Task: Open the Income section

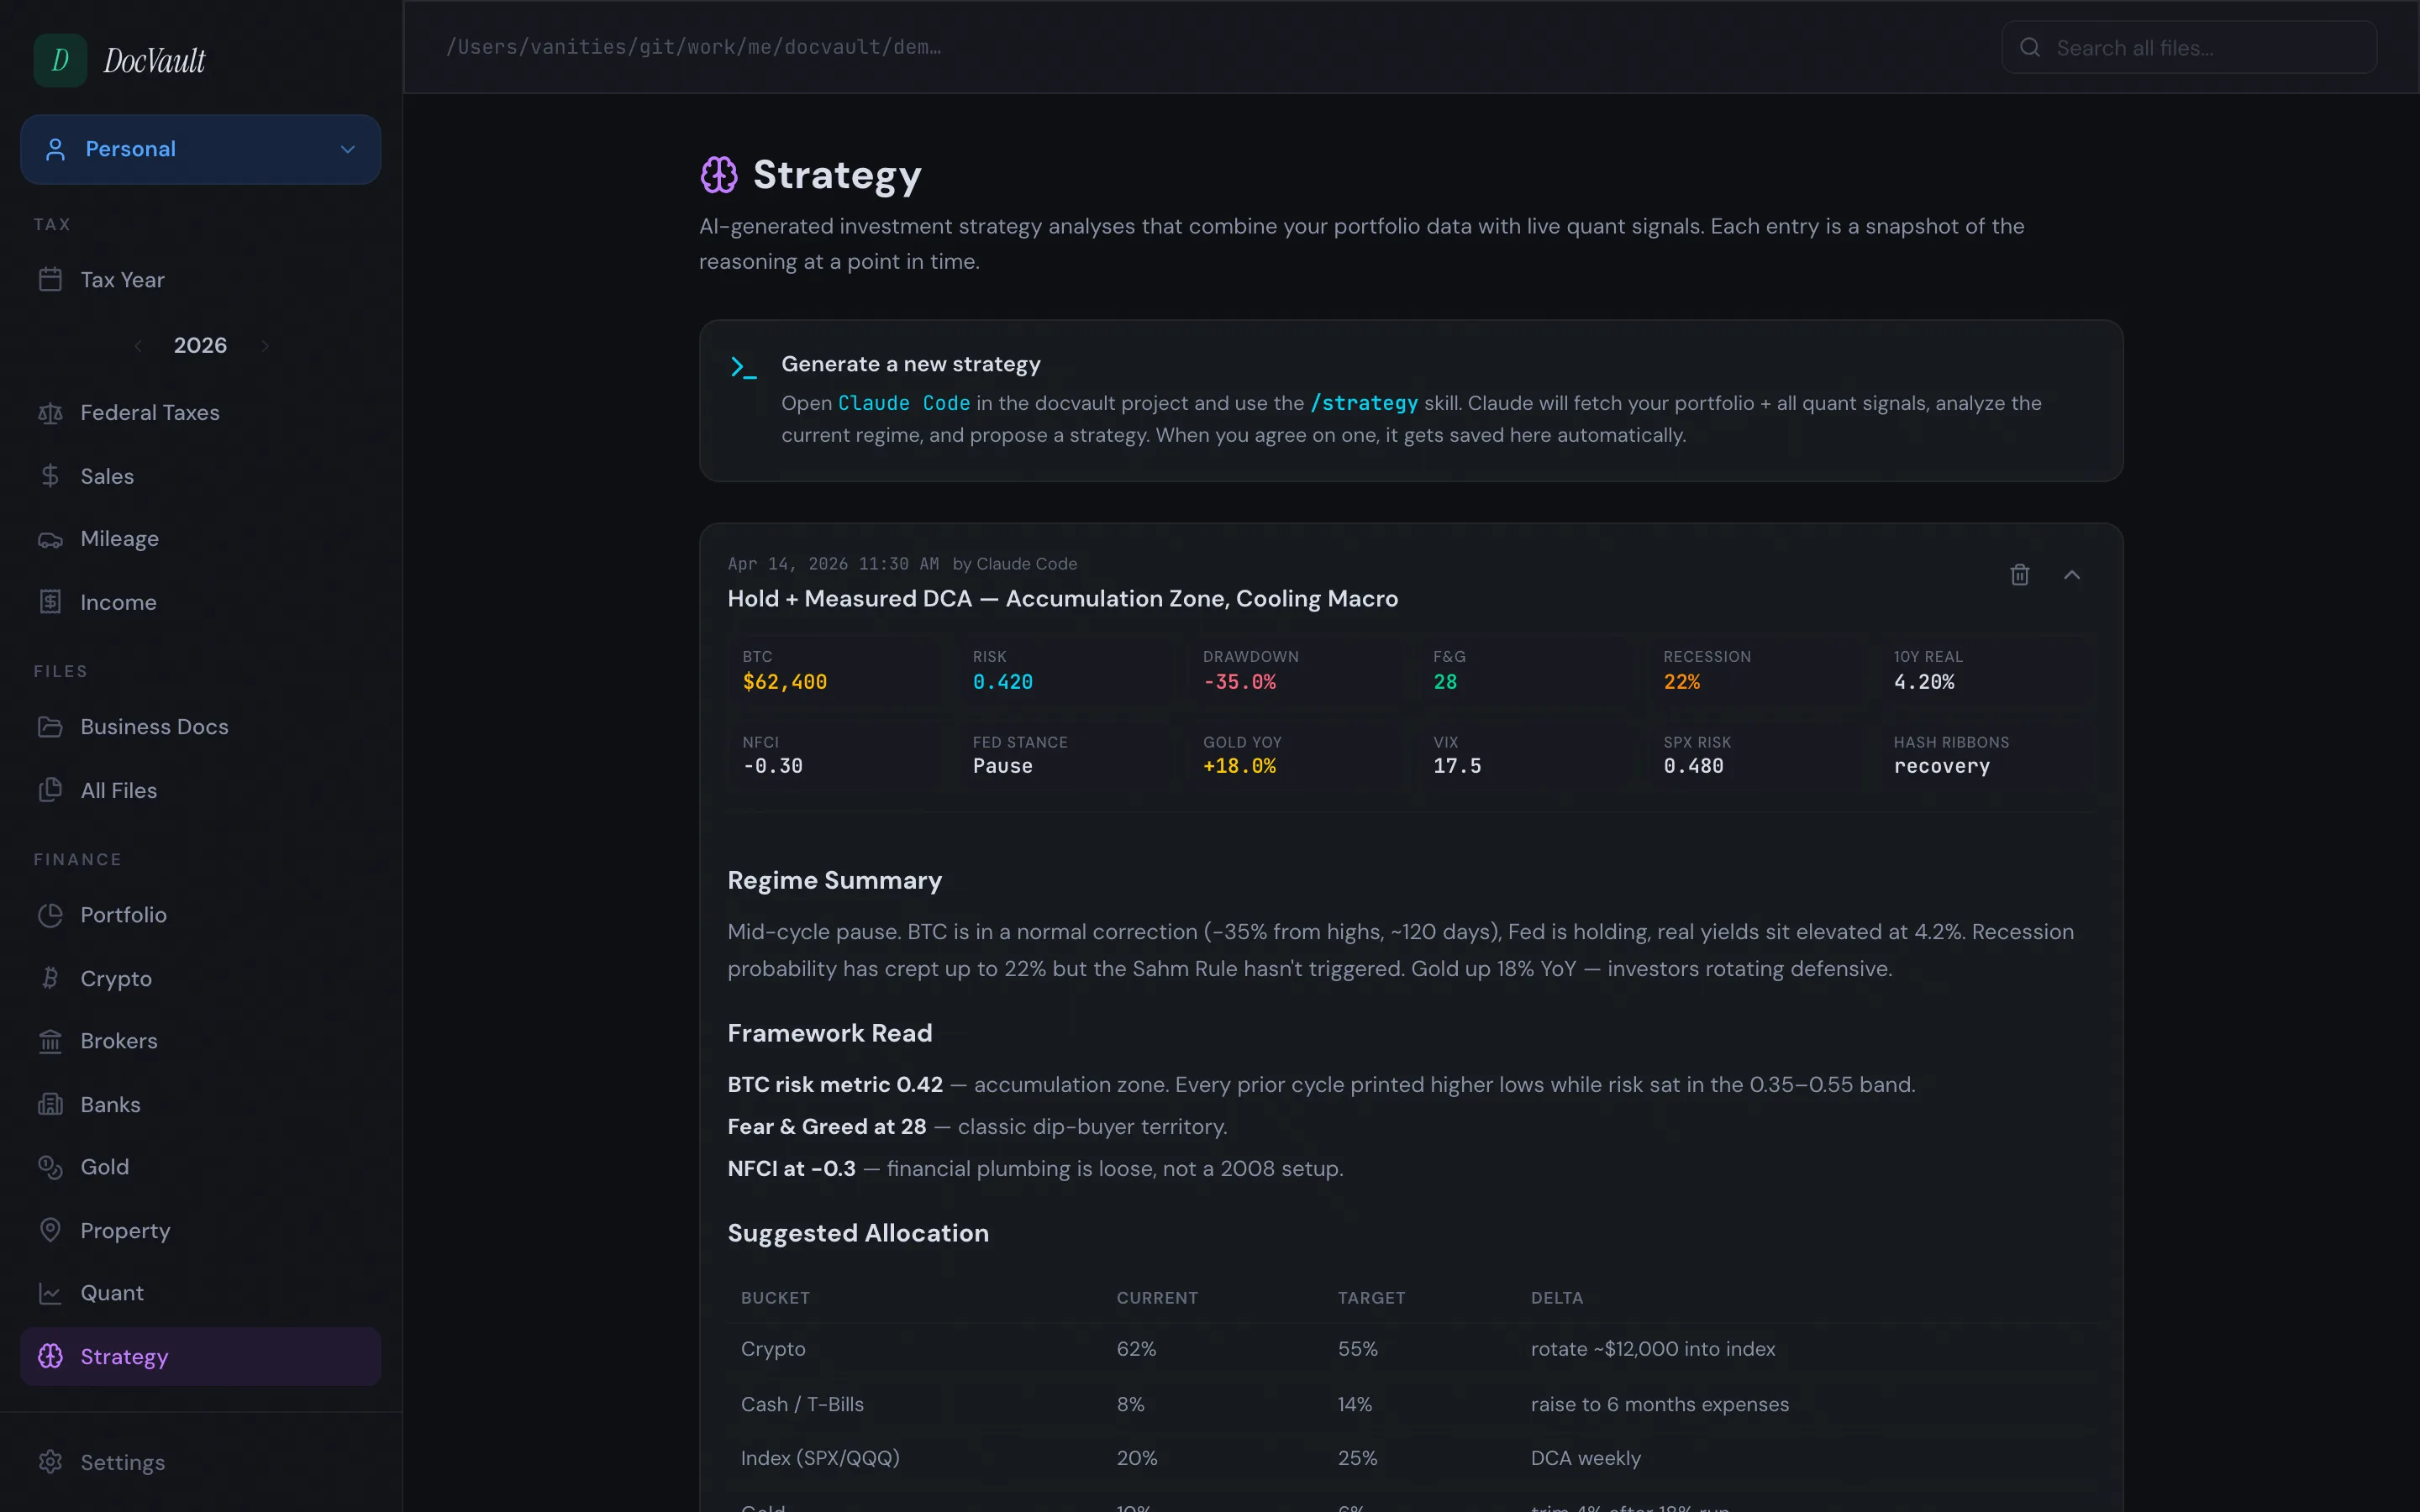Action: pyautogui.click(x=200, y=602)
